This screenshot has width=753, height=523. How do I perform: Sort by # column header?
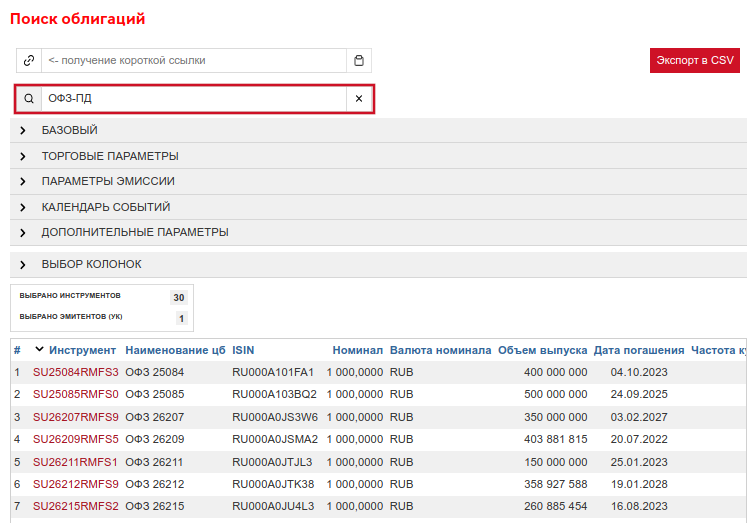tap(17, 351)
